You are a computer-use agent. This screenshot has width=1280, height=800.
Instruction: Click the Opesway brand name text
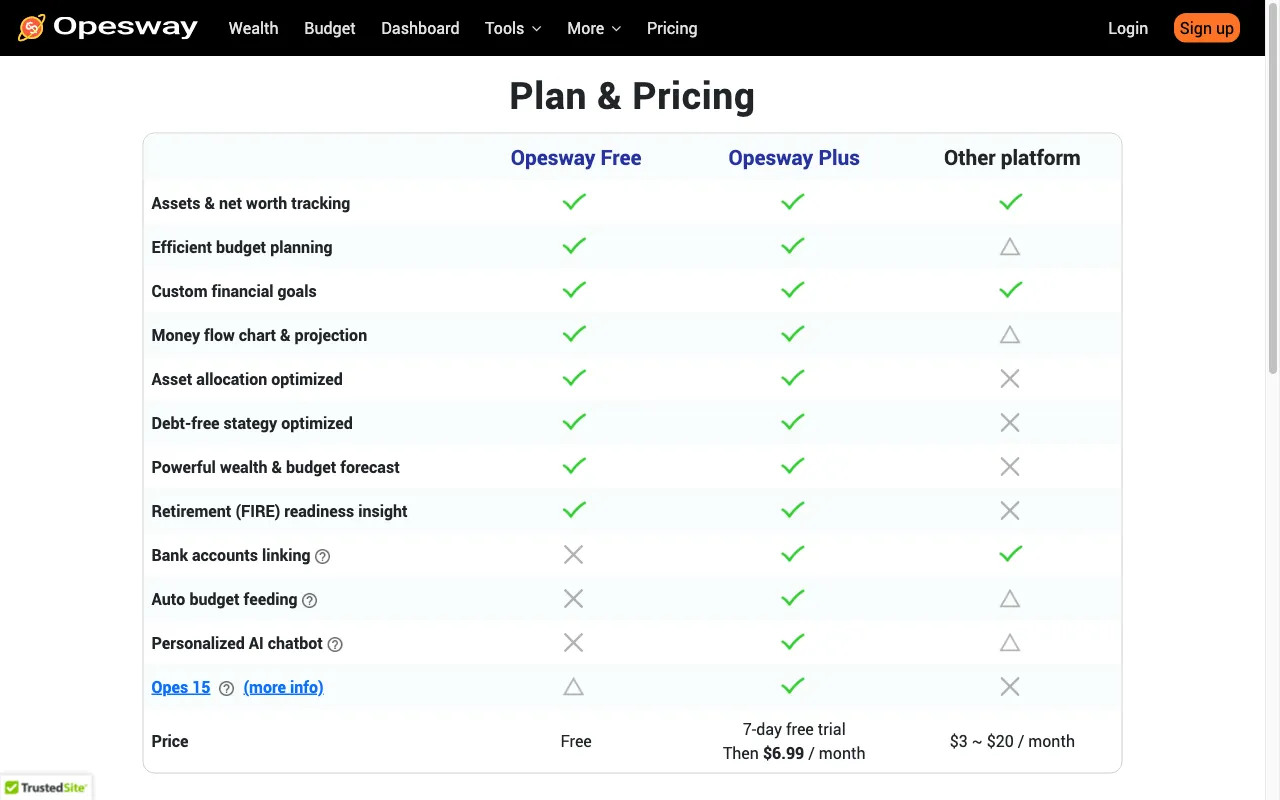click(125, 27)
